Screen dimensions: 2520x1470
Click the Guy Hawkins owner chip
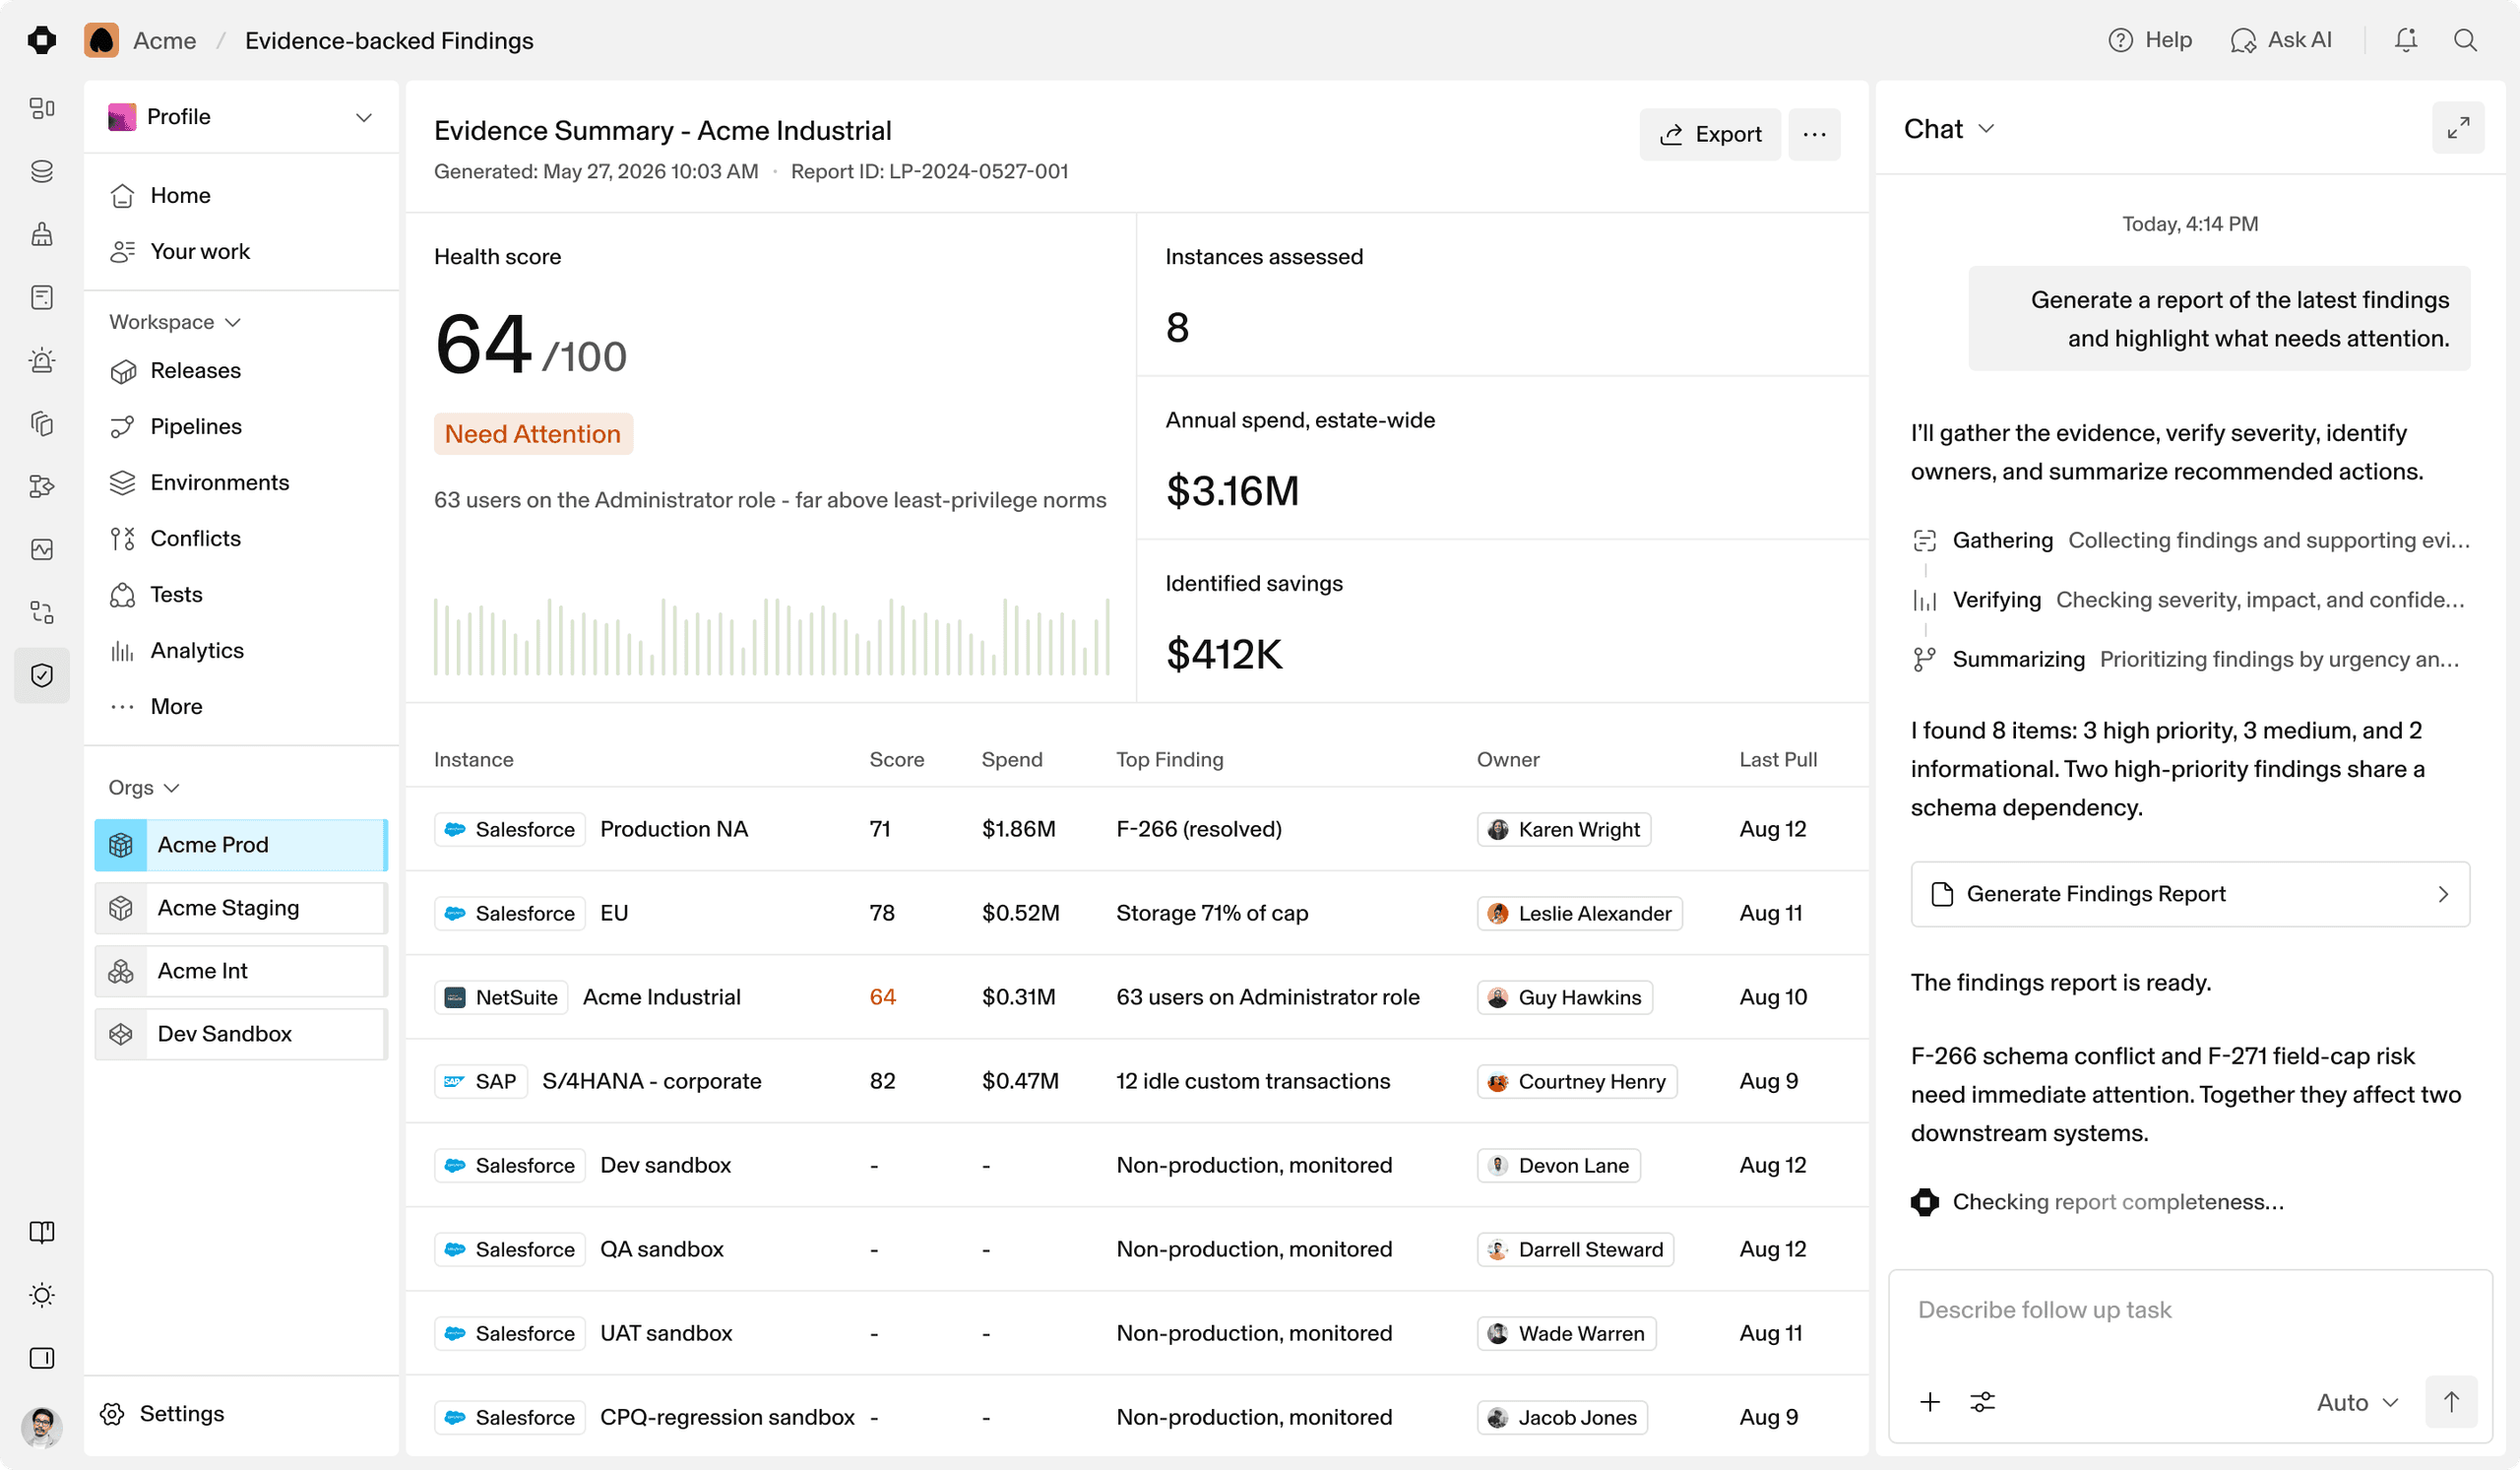point(1565,997)
